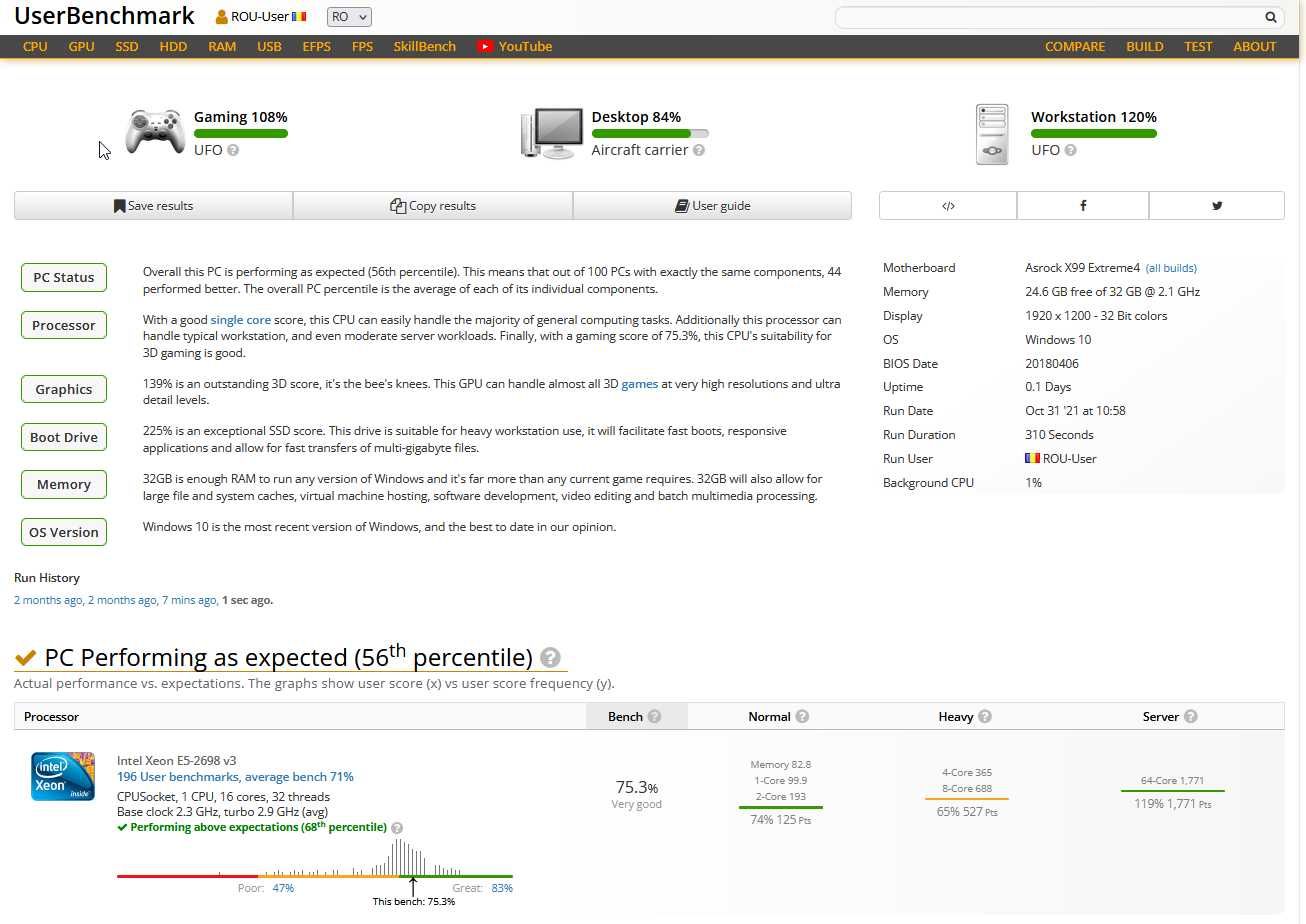This screenshot has width=1306, height=924.
Task: Click the desktop monitor icon
Action: coord(552,133)
